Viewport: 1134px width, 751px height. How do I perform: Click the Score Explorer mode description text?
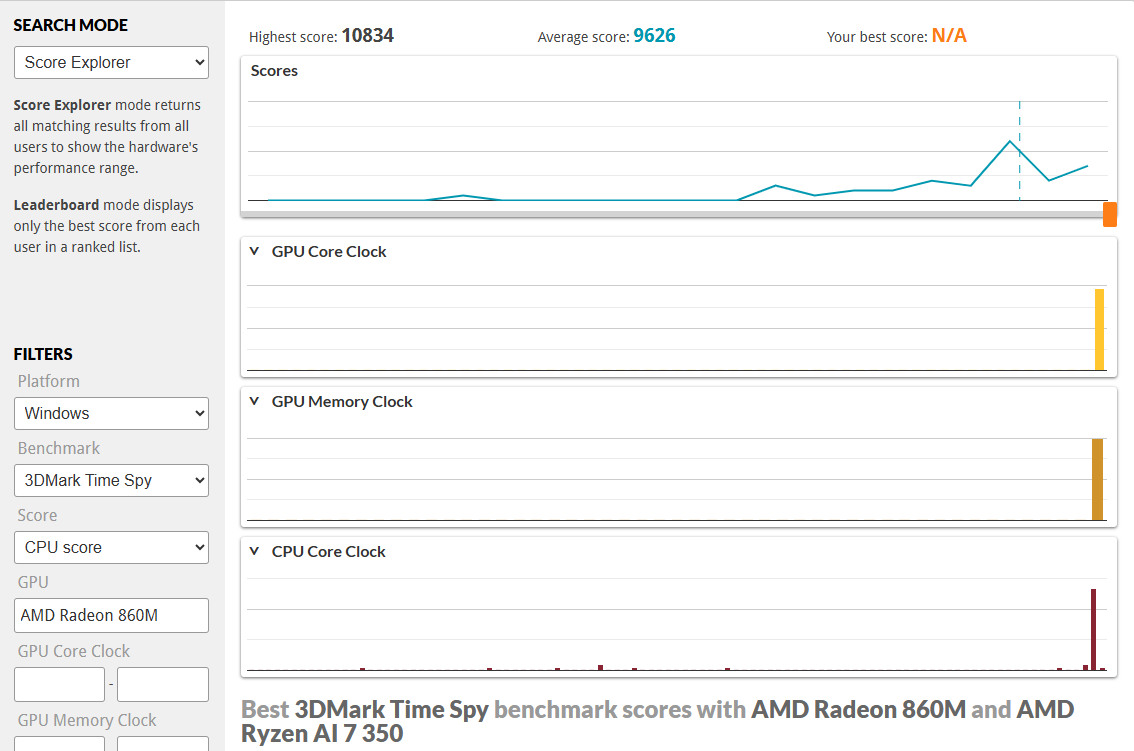[x=107, y=136]
